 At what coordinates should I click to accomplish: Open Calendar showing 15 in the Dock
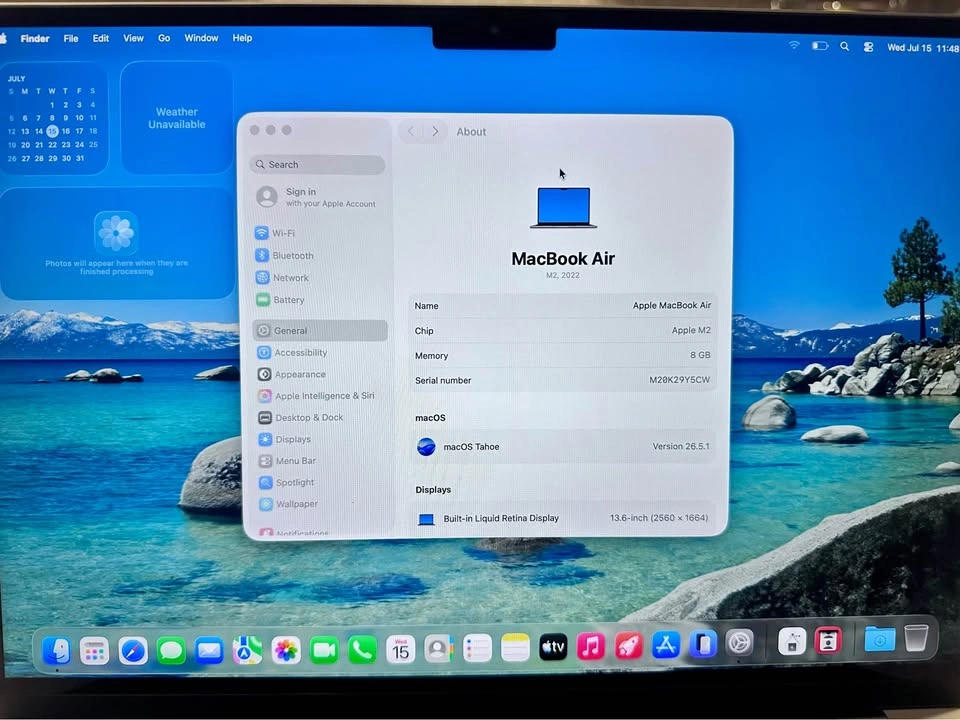(400, 649)
